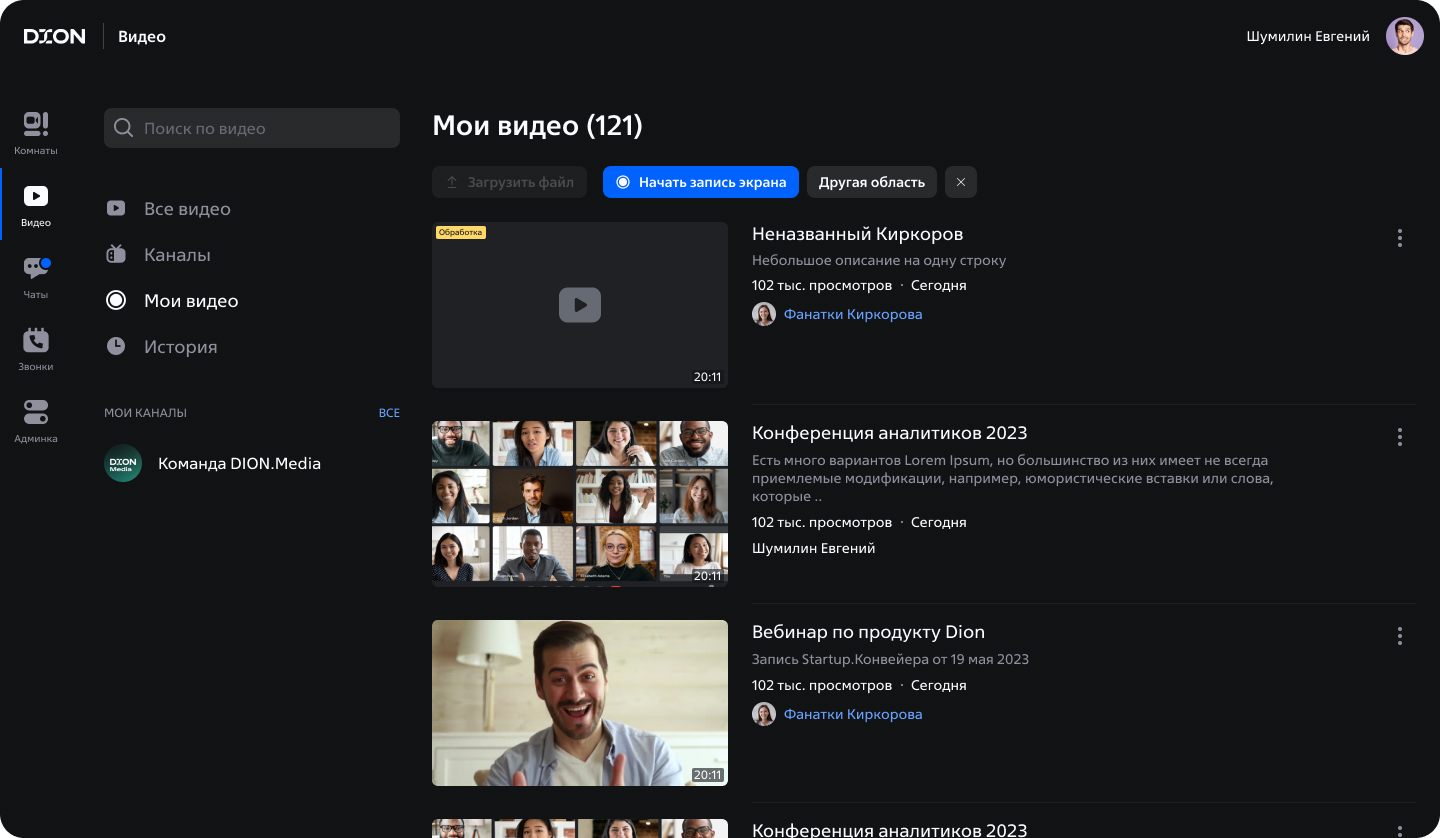The image size is (1440, 838).
Task: Open options menu for Вебинар по продукту Dion
Action: (1399, 636)
